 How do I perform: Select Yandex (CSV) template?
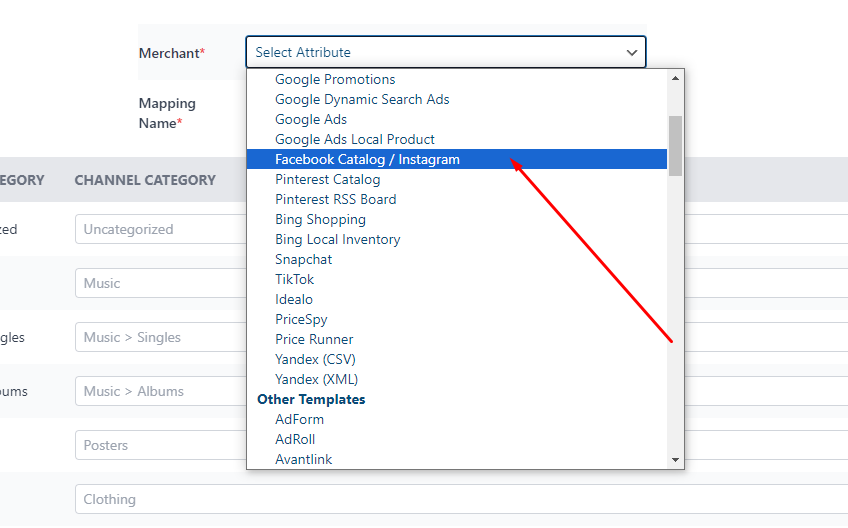pos(315,359)
